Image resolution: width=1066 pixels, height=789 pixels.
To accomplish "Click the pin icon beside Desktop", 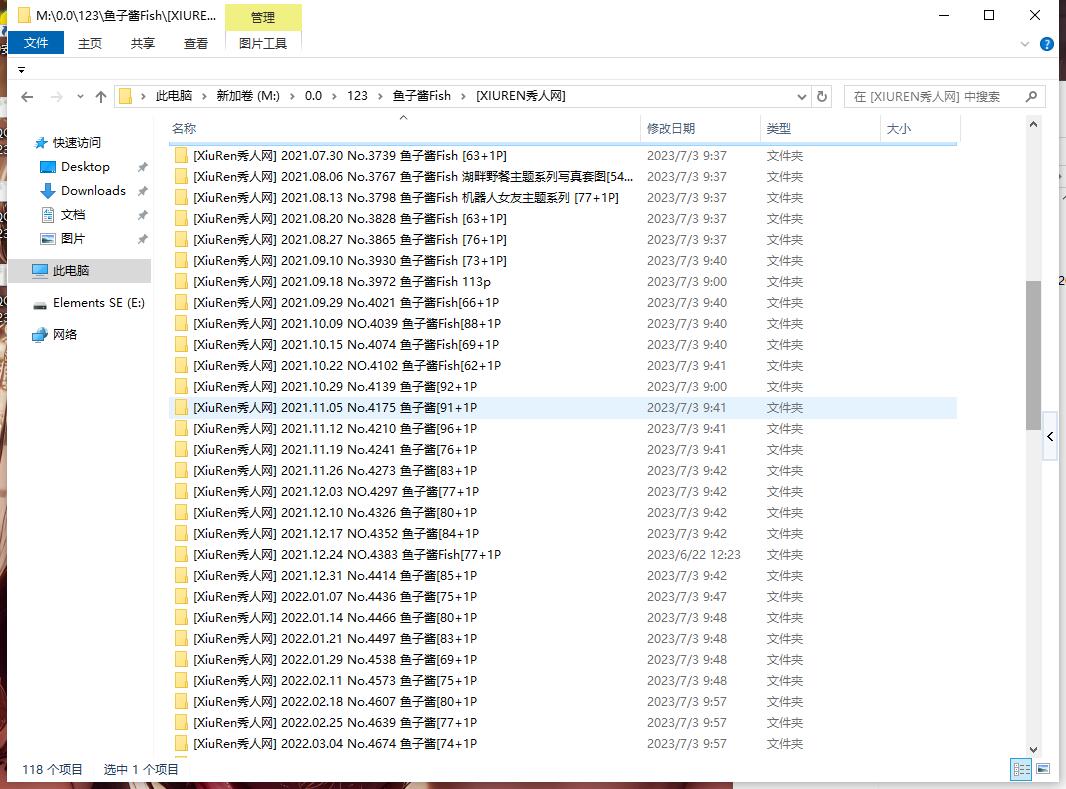I will (x=142, y=167).
